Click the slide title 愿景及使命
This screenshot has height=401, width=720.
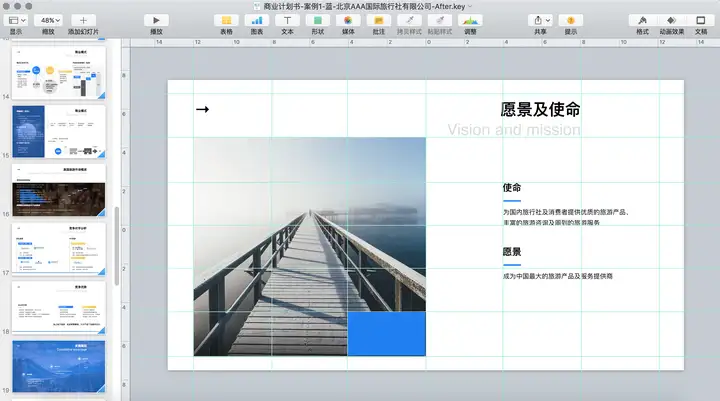tap(540, 109)
